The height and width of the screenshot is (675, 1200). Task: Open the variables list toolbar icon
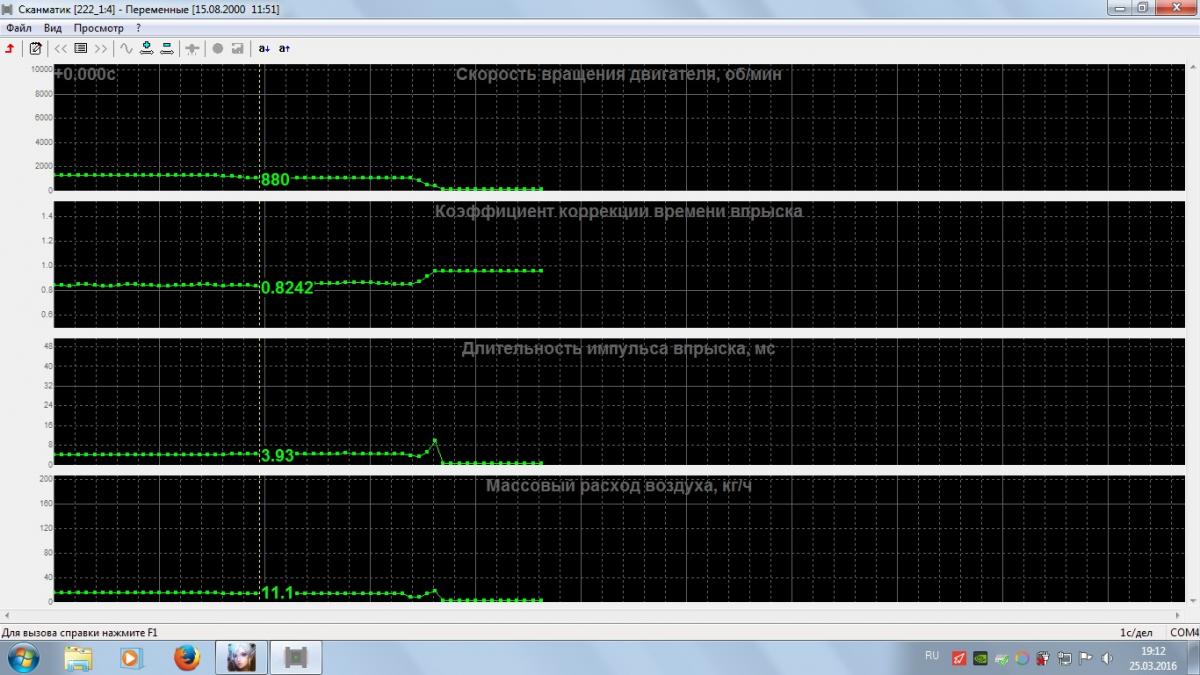pos(81,48)
